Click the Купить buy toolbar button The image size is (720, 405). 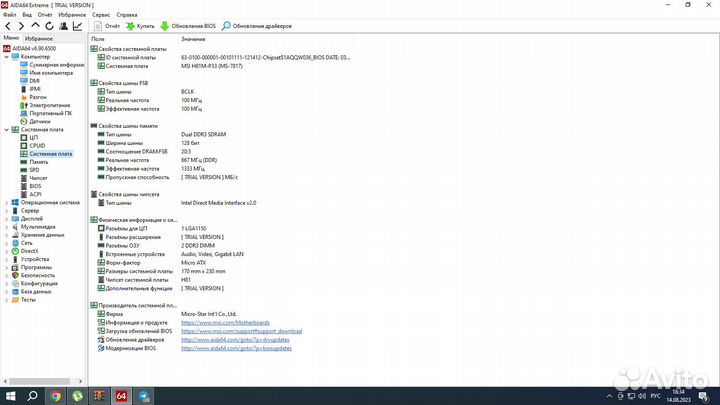[x=141, y=26]
